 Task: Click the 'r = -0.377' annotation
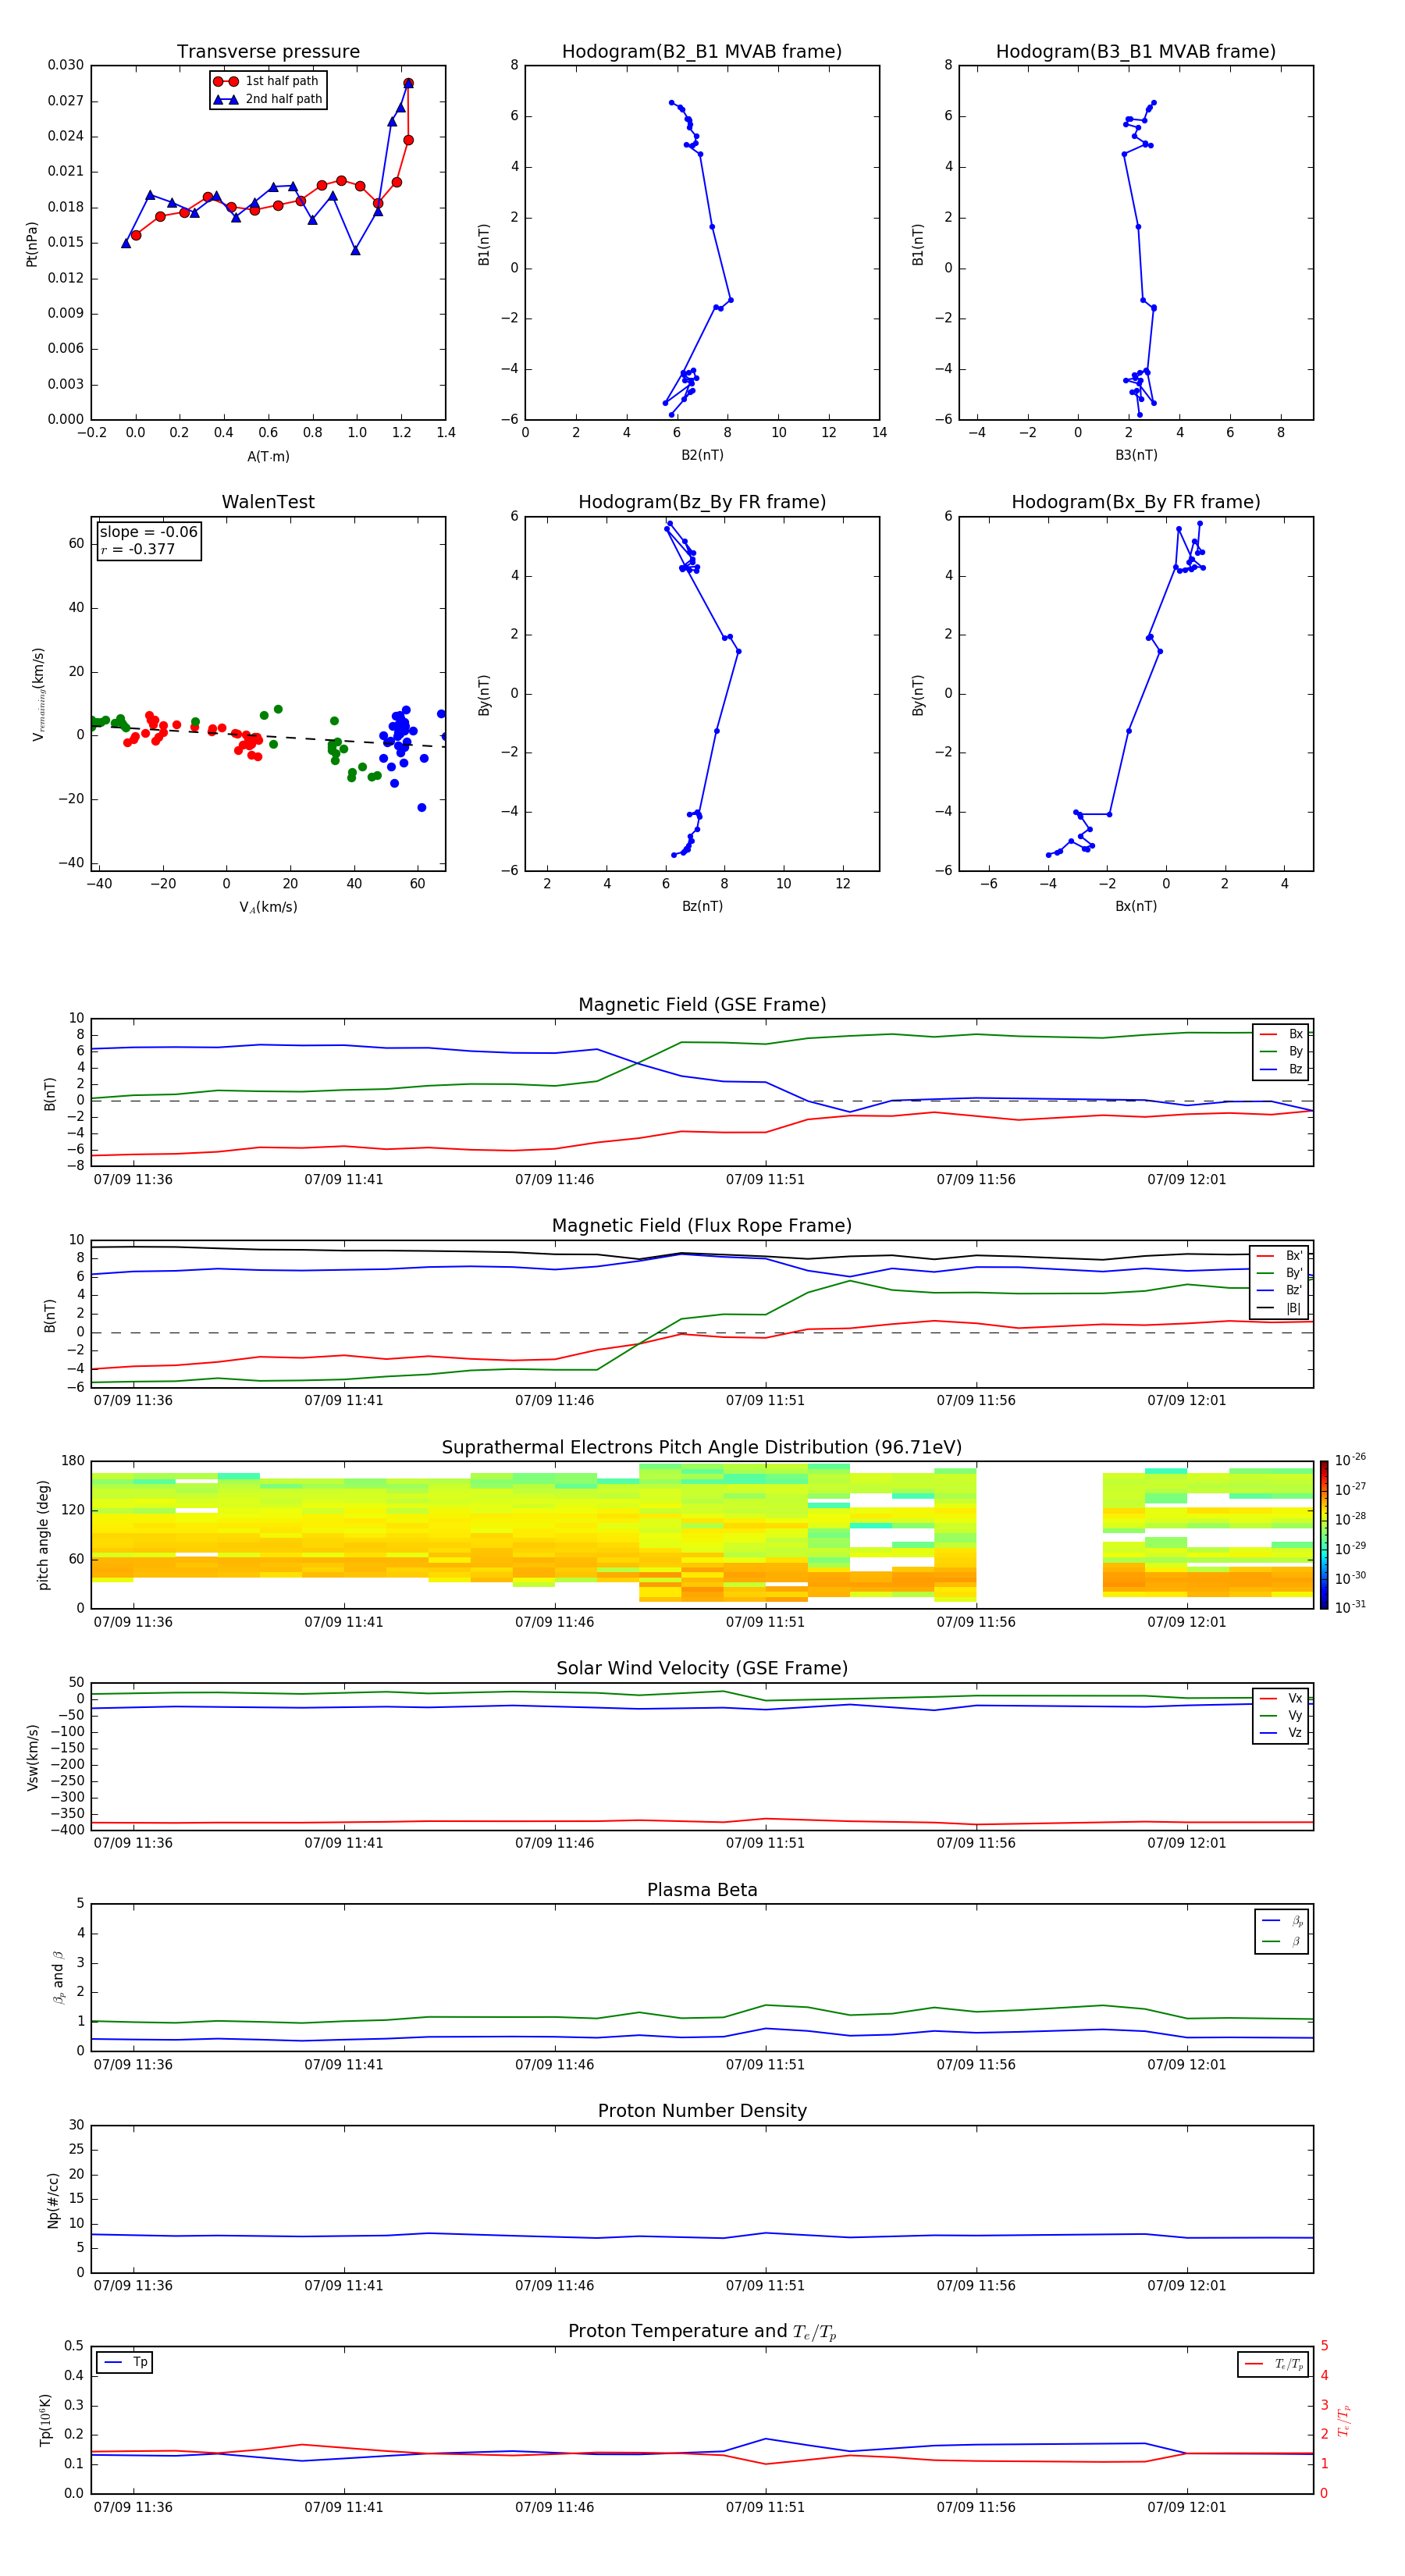click(x=138, y=549)
